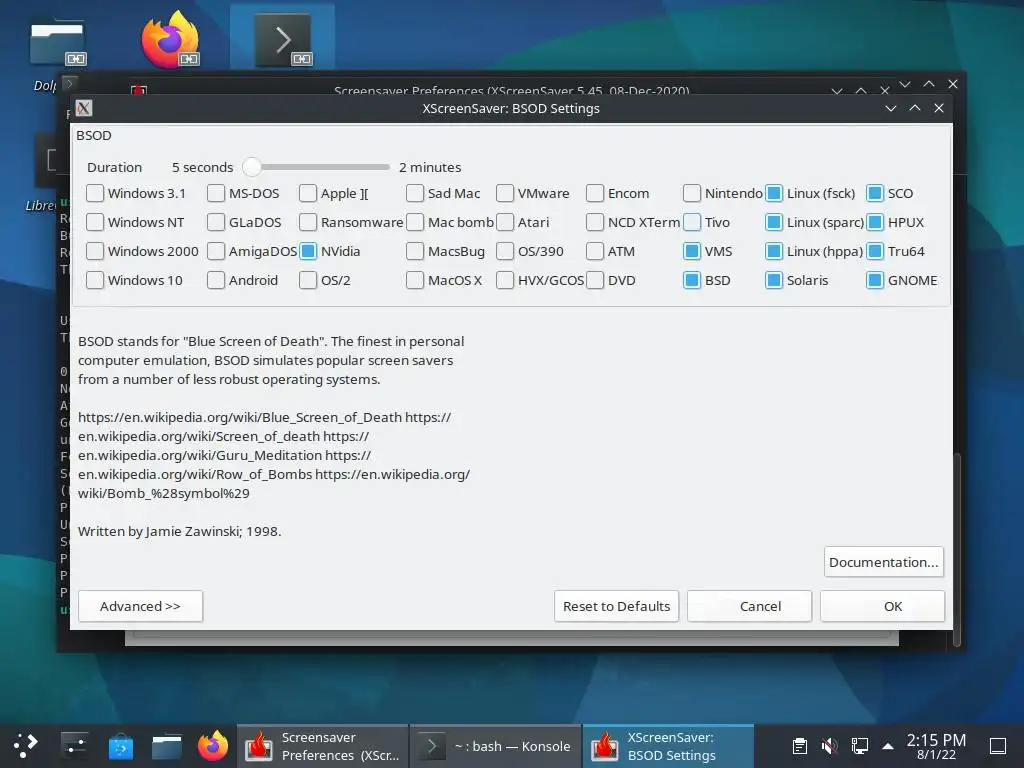Open the Firefox desktop shortcut icon
The width and height of the screenshot is (1024, 768).
coord(170,39)
